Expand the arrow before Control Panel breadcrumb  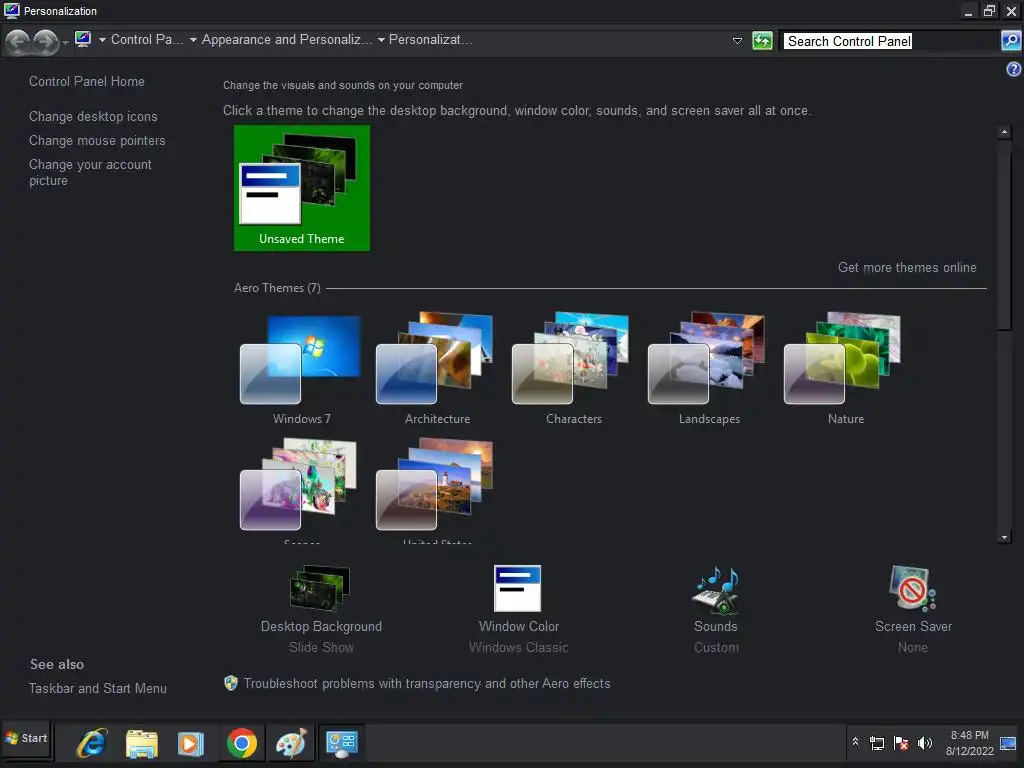[x=103, y=40]
